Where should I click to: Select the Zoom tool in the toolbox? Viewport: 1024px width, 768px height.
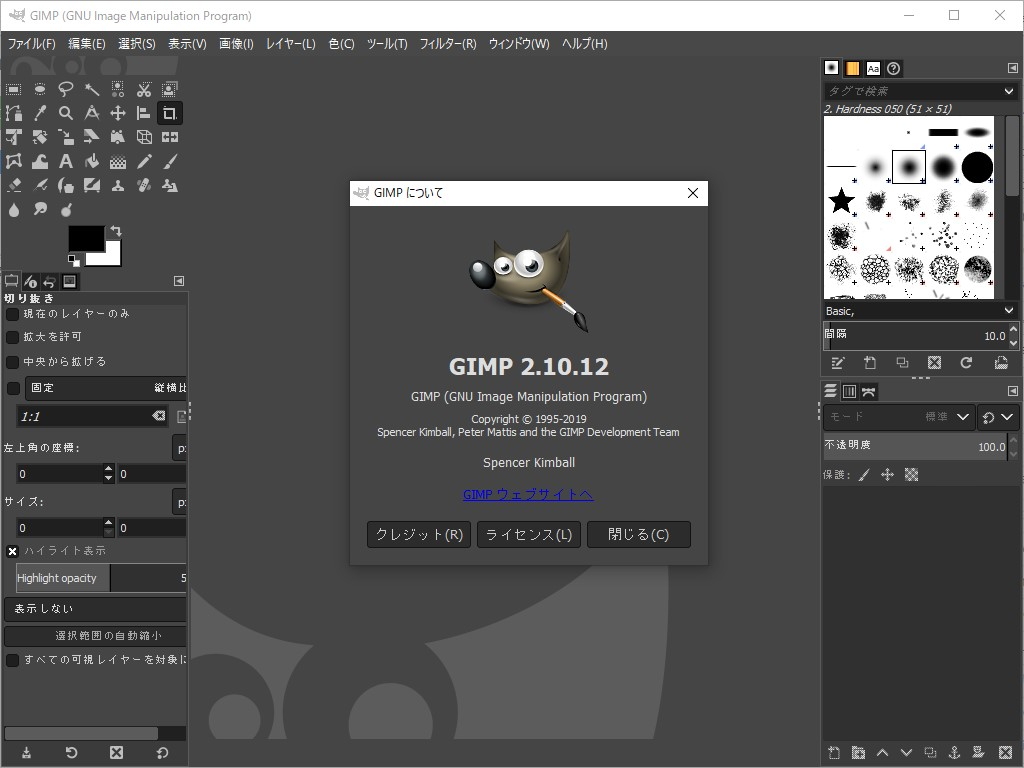coord(67,112)
